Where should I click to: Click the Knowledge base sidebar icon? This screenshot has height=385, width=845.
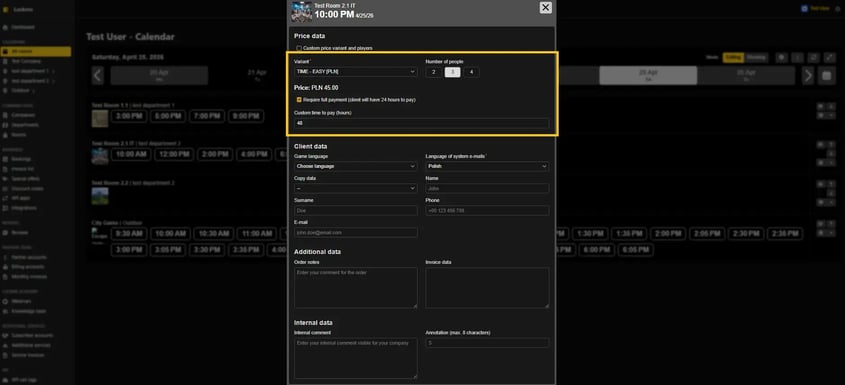pyautogui.click(x=5, y=311)
